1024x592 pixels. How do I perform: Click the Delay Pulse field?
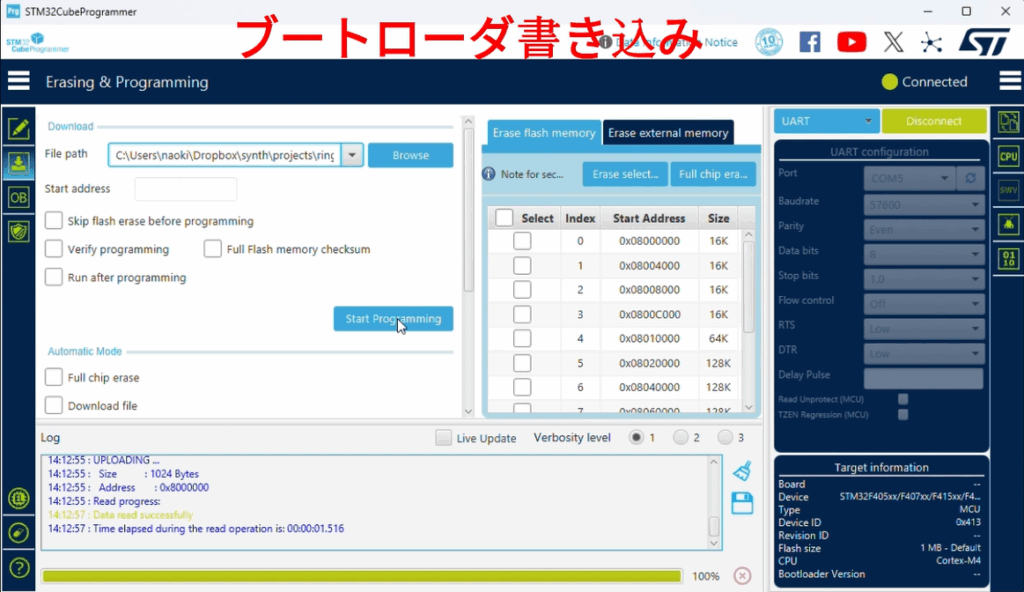(x=923, y=378)
